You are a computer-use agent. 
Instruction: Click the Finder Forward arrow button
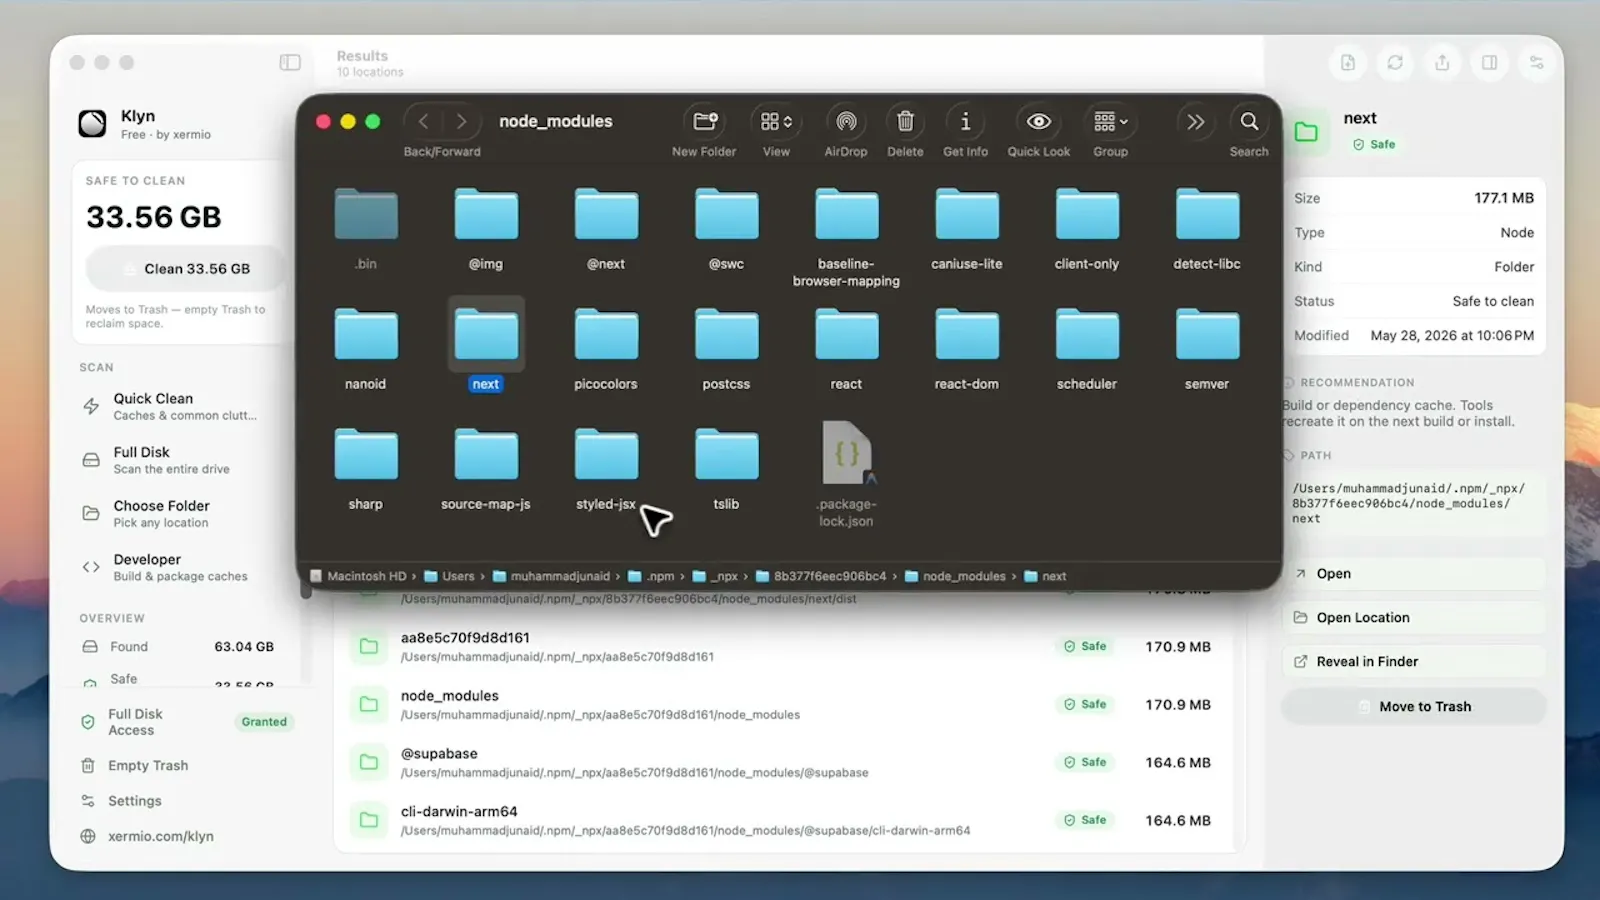coord(461,121)
